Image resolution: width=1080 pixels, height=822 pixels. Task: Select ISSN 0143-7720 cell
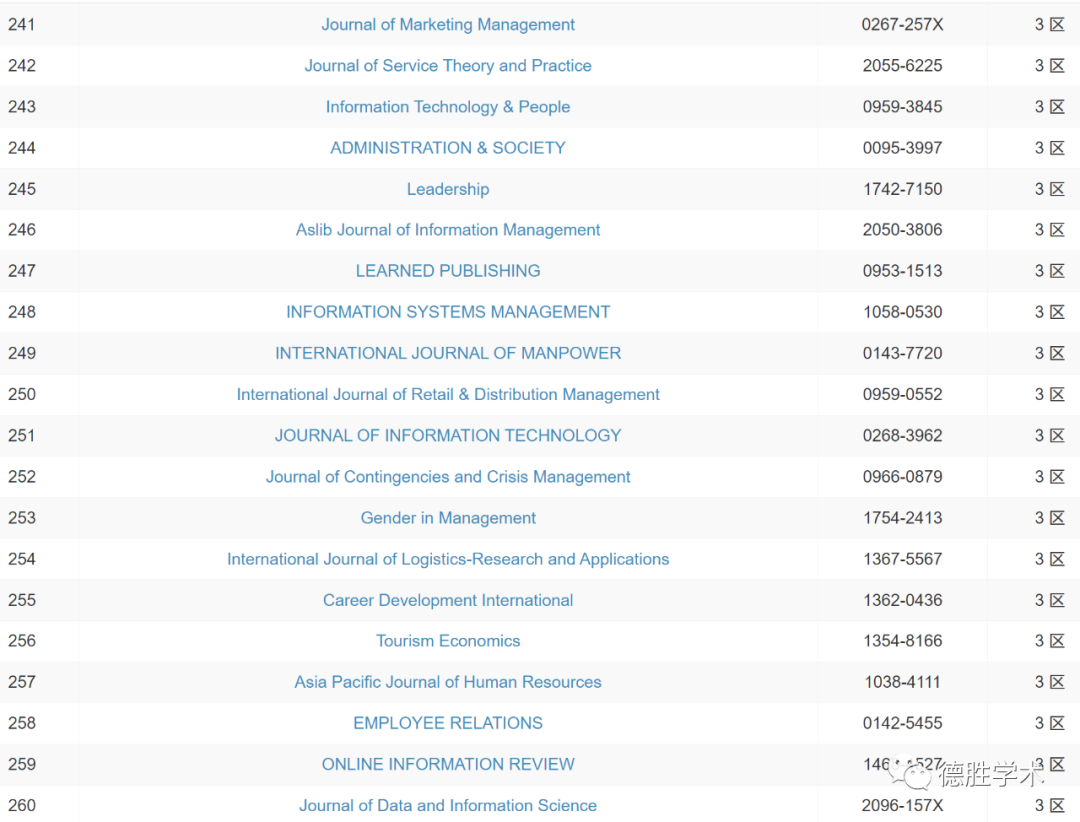point(902,353)
